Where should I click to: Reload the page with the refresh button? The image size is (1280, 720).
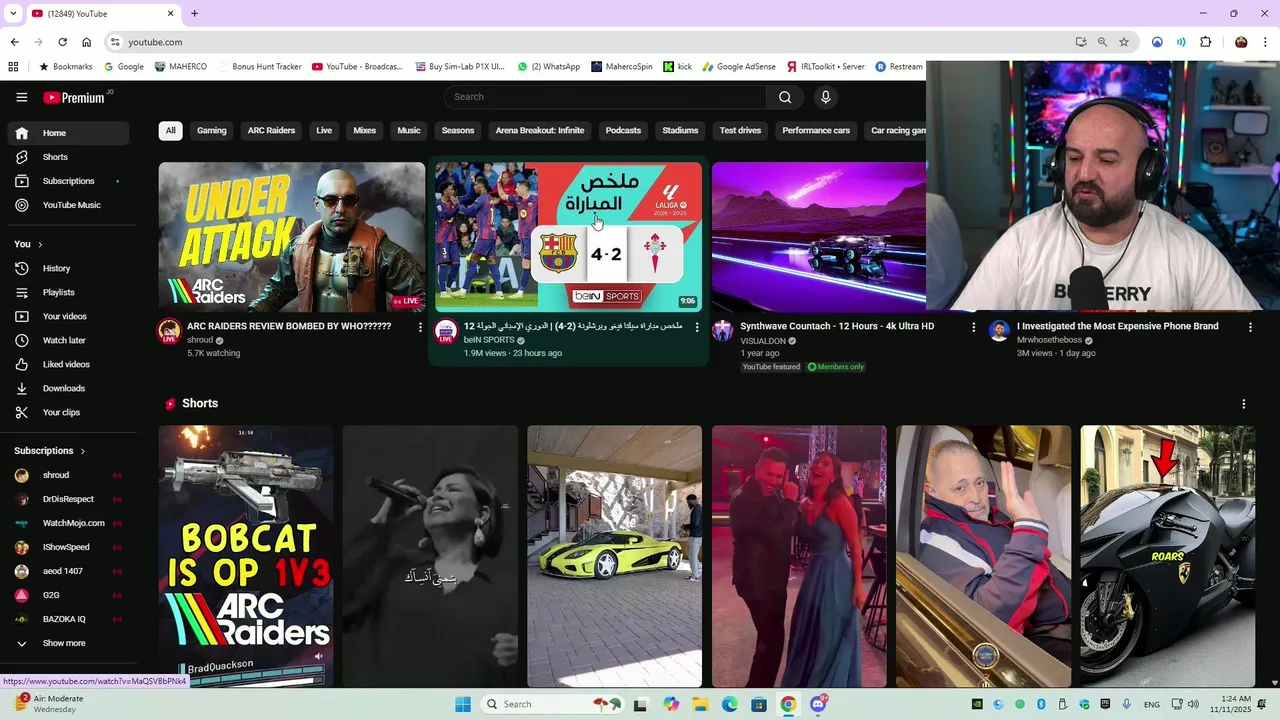(x=62, y=42)
